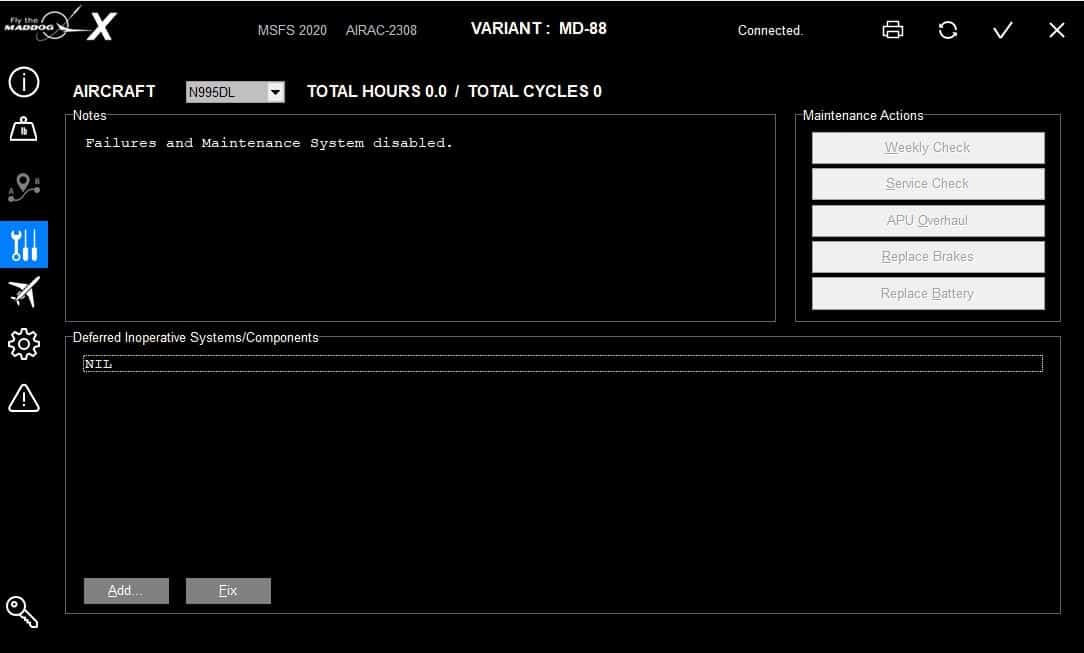Screen dimensions: 1084x653
Task: Open the route map pin sidebar icon
Action: (x=24, y=187)
